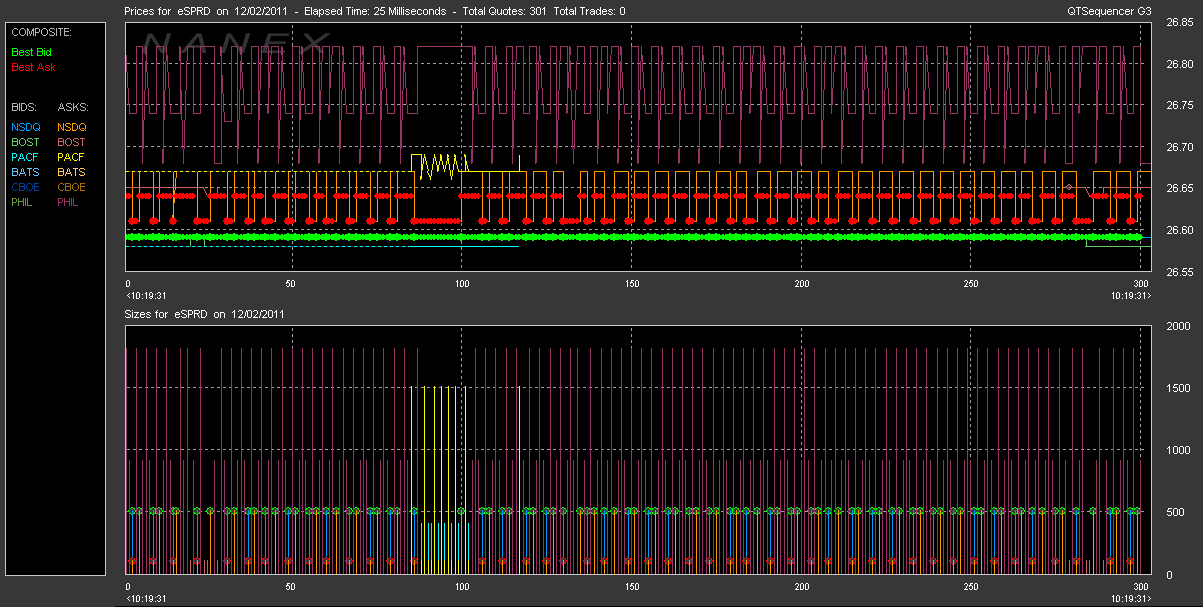This screenshot has width=1203, height=607.
Task: Click quote number 150 under the sizes chart
Action: (x=631, y=587)
